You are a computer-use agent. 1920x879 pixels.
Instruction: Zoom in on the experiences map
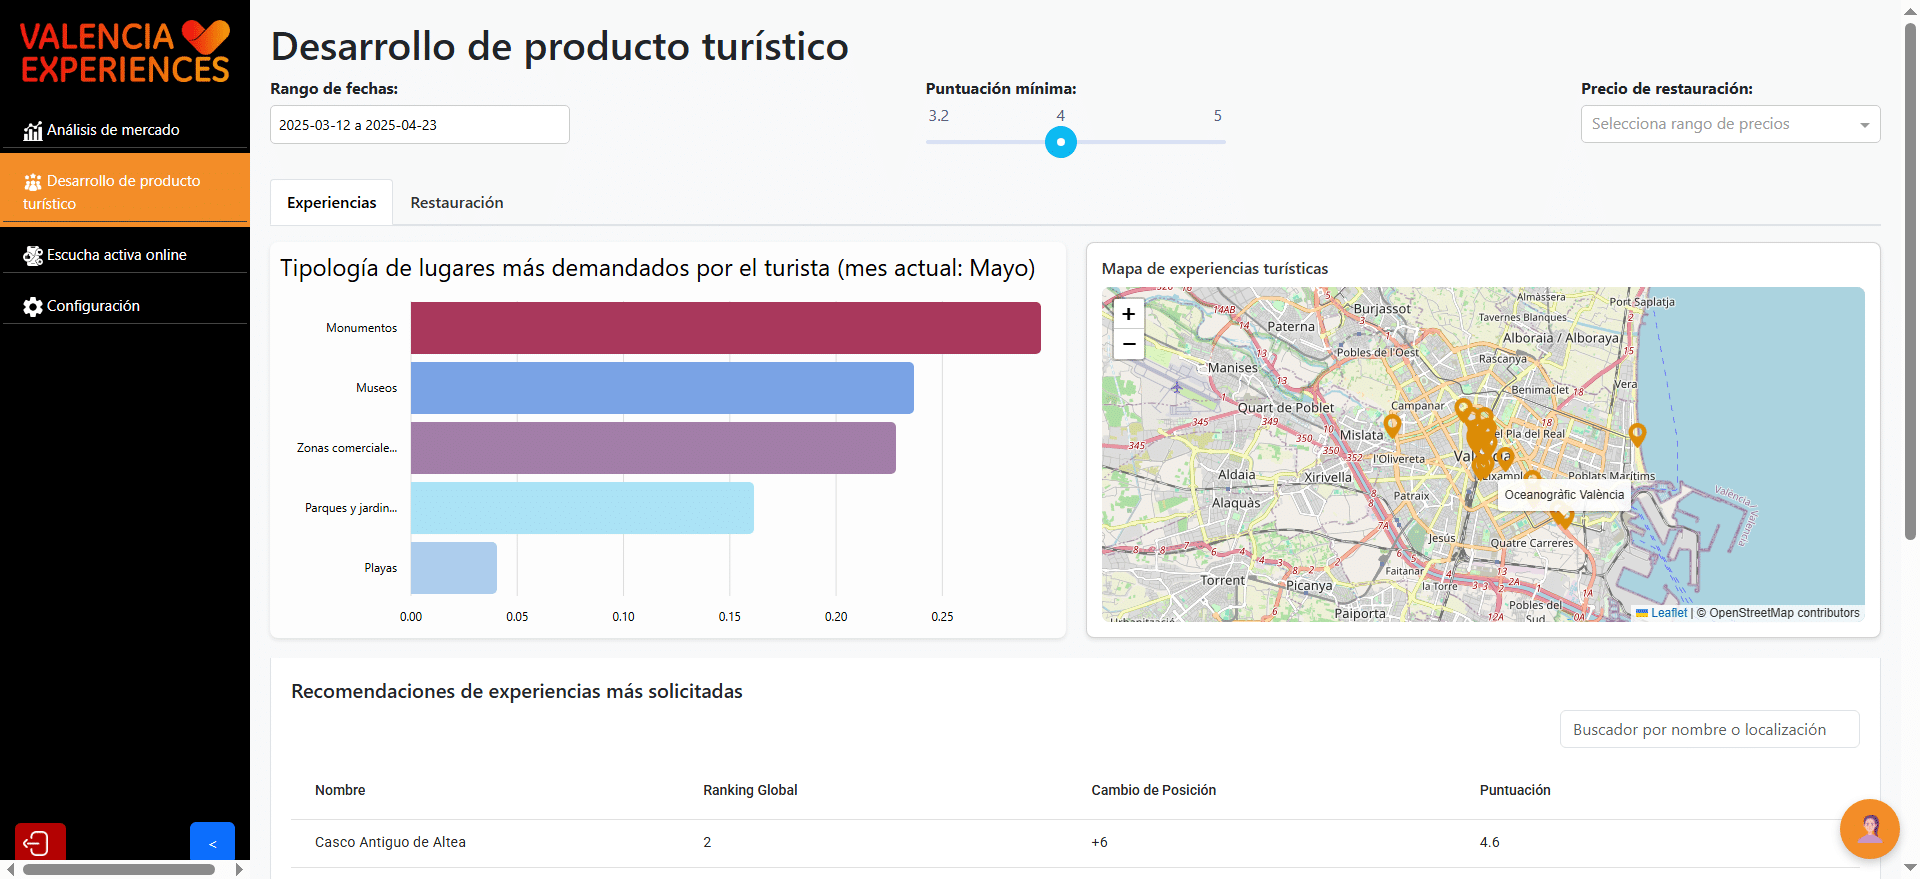click(1128, 314)
